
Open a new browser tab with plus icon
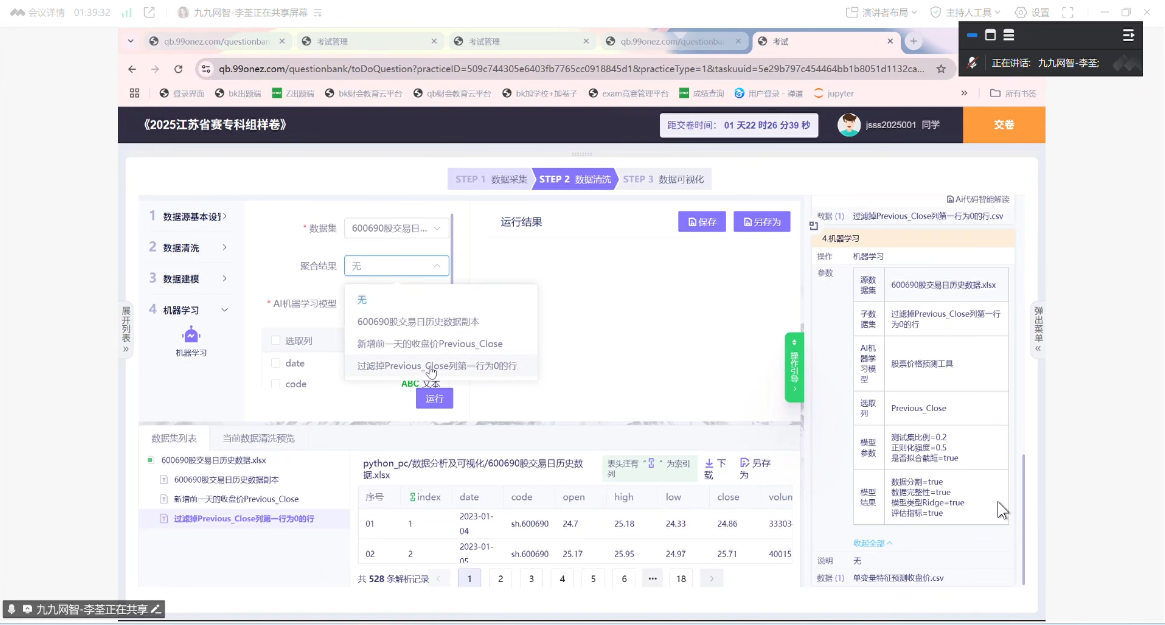(913, 41)
